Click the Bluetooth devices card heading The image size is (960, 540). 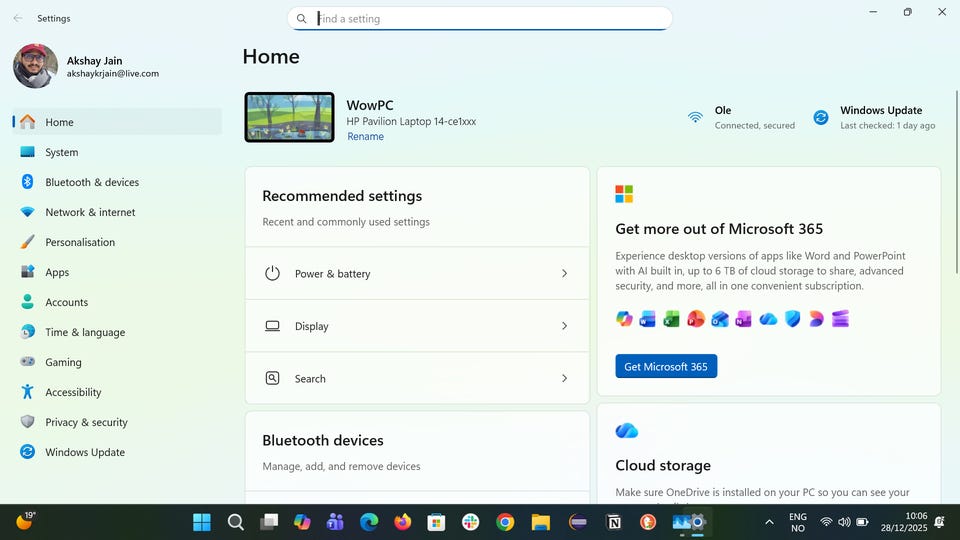click(x=323, y=440)
